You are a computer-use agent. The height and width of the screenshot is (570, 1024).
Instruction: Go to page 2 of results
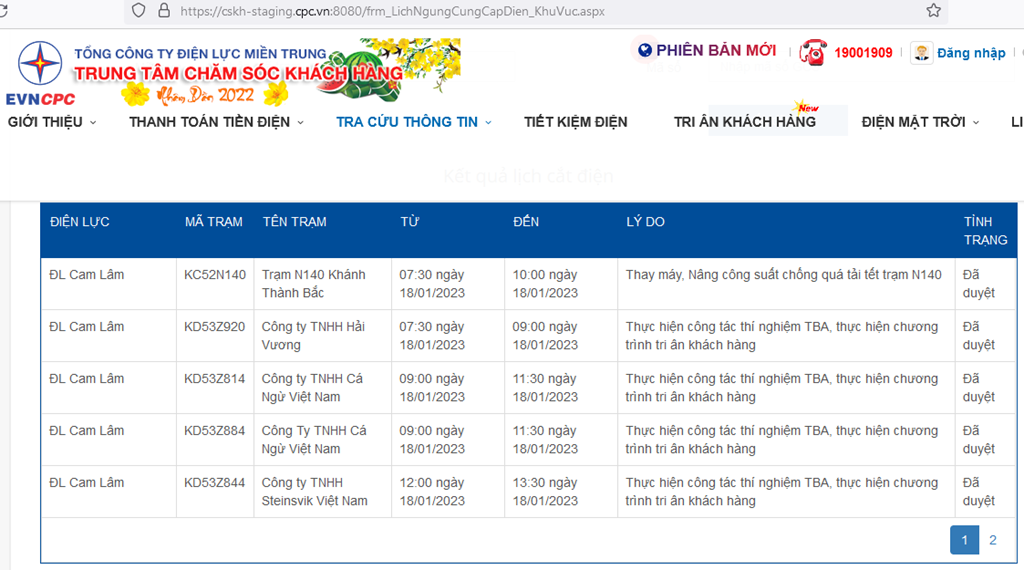[992, 540]
